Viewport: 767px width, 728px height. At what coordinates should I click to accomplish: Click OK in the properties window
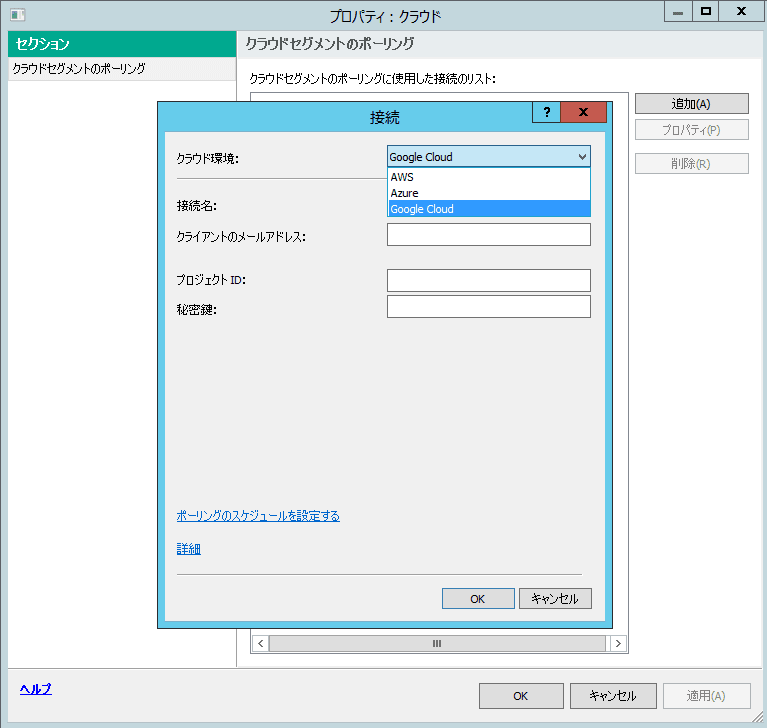[x=521, y=696]
